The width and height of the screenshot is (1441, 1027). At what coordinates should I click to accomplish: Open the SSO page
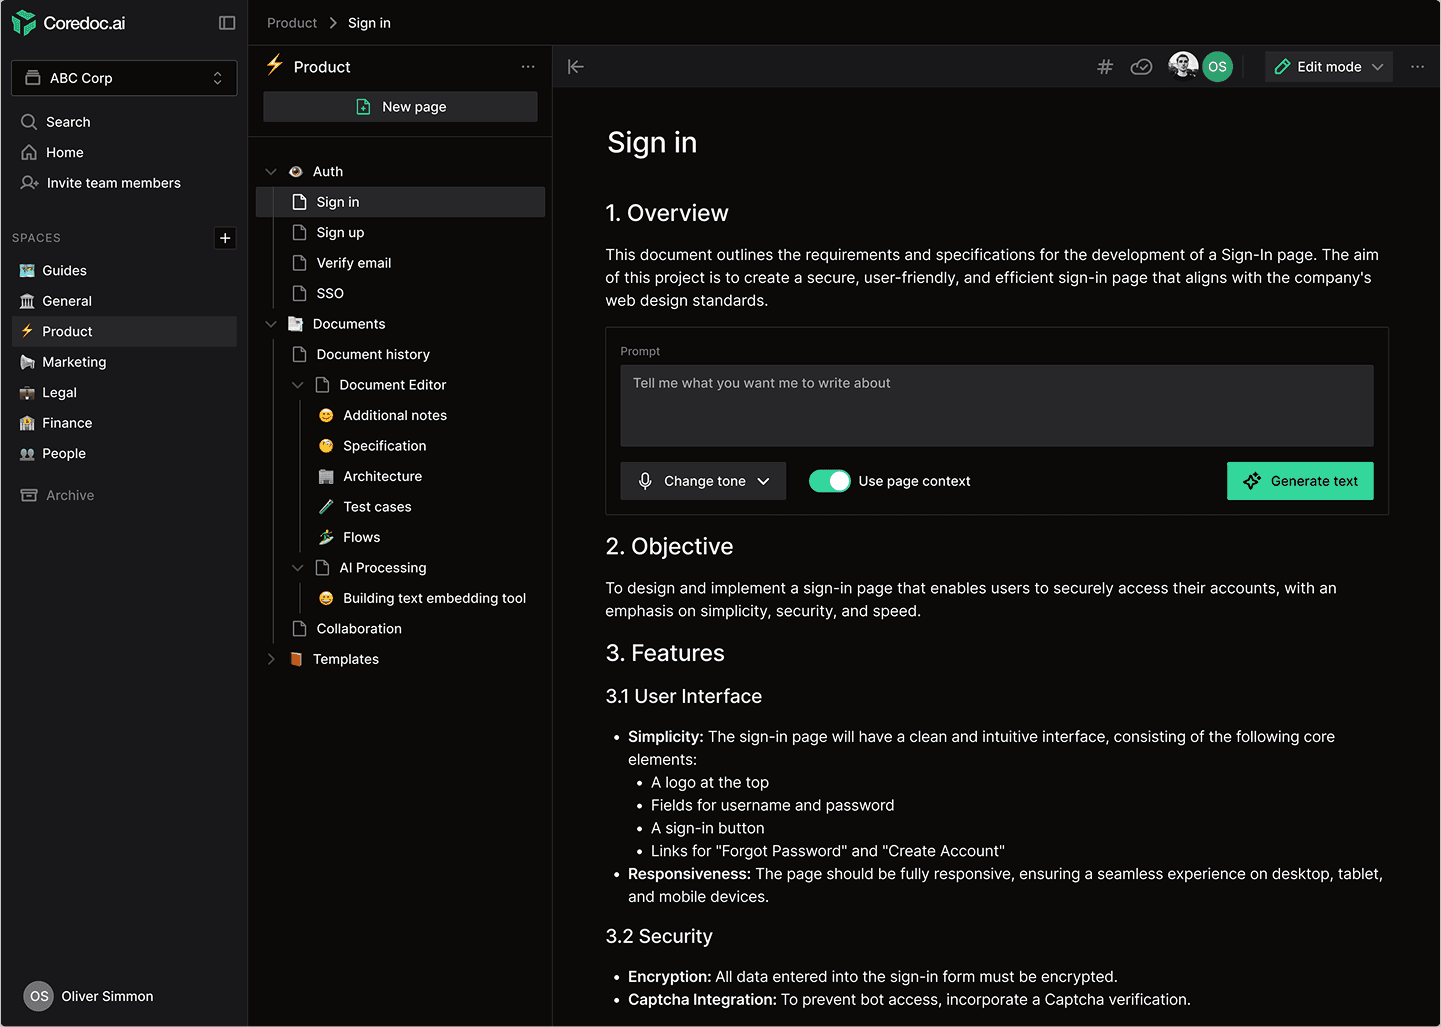pos(400,293)
